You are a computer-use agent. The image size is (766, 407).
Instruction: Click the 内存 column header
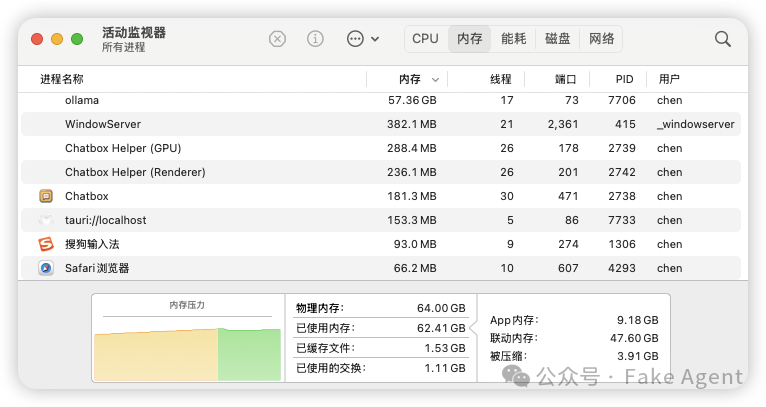(x=409, y=79)
